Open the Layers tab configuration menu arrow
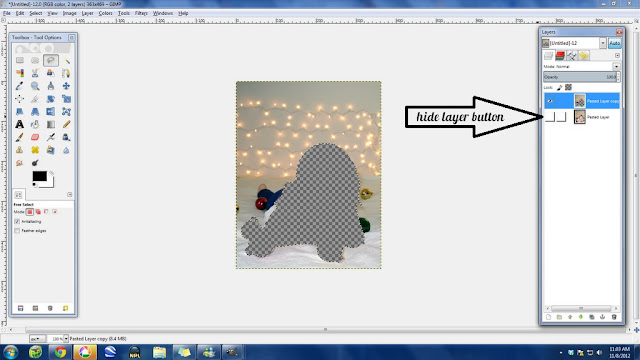Image resolution: width=640 pixels, height=360 pixels. [617, 56]
